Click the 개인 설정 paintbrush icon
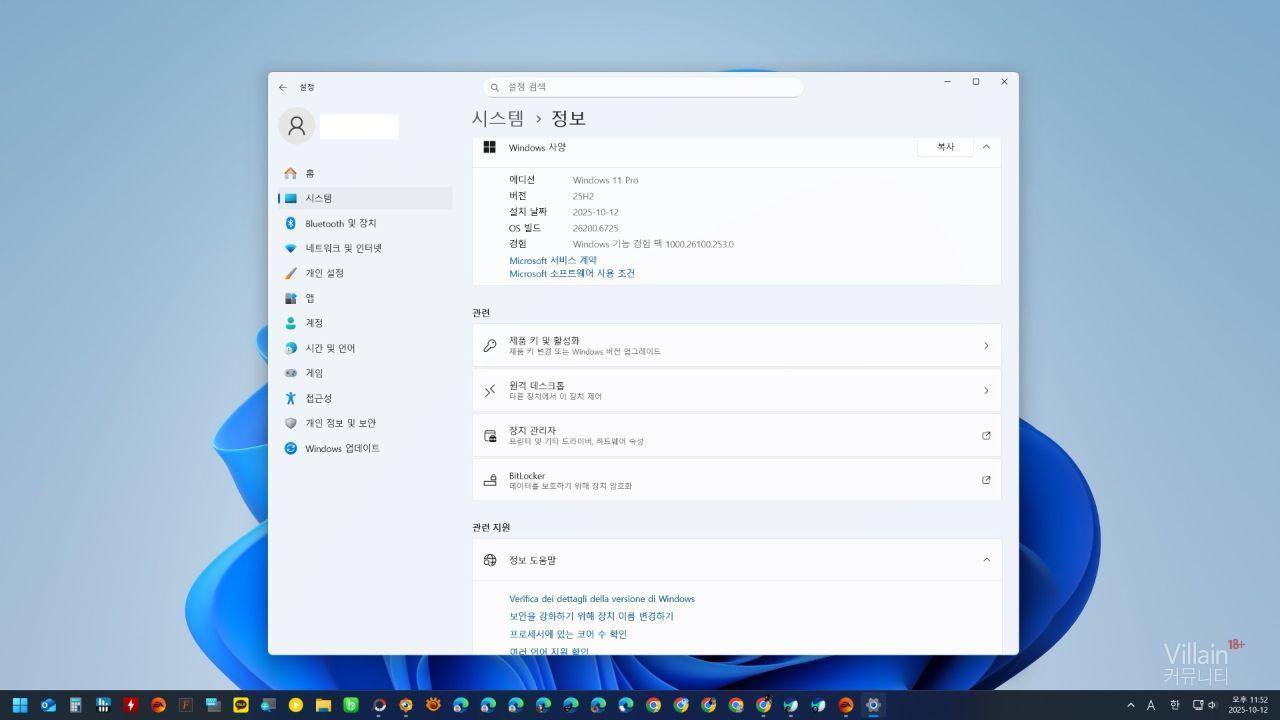The height and width of the screenshot is (720, 1280). tap(291, 273)
